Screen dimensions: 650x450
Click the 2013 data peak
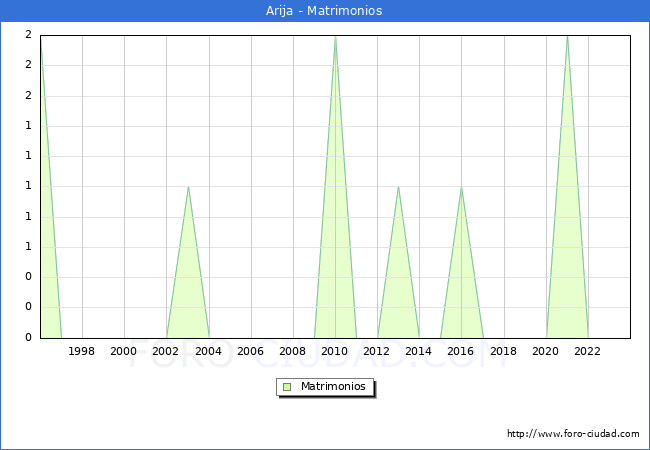point(398,187)
